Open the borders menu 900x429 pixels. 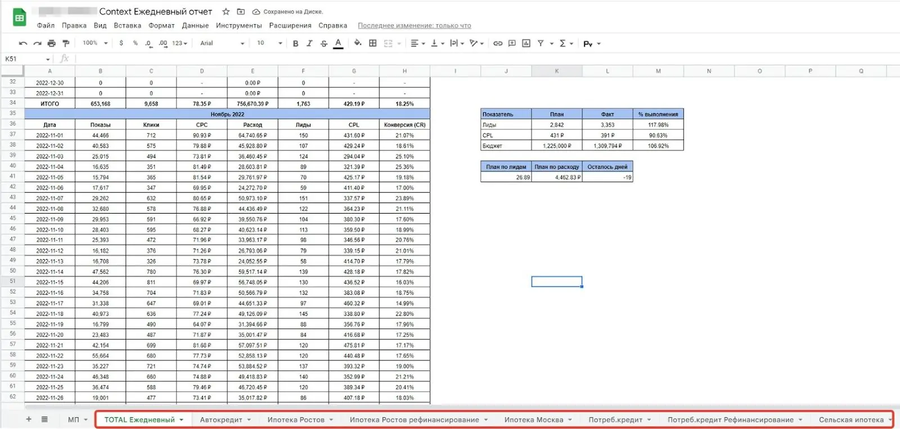(373, 43)
